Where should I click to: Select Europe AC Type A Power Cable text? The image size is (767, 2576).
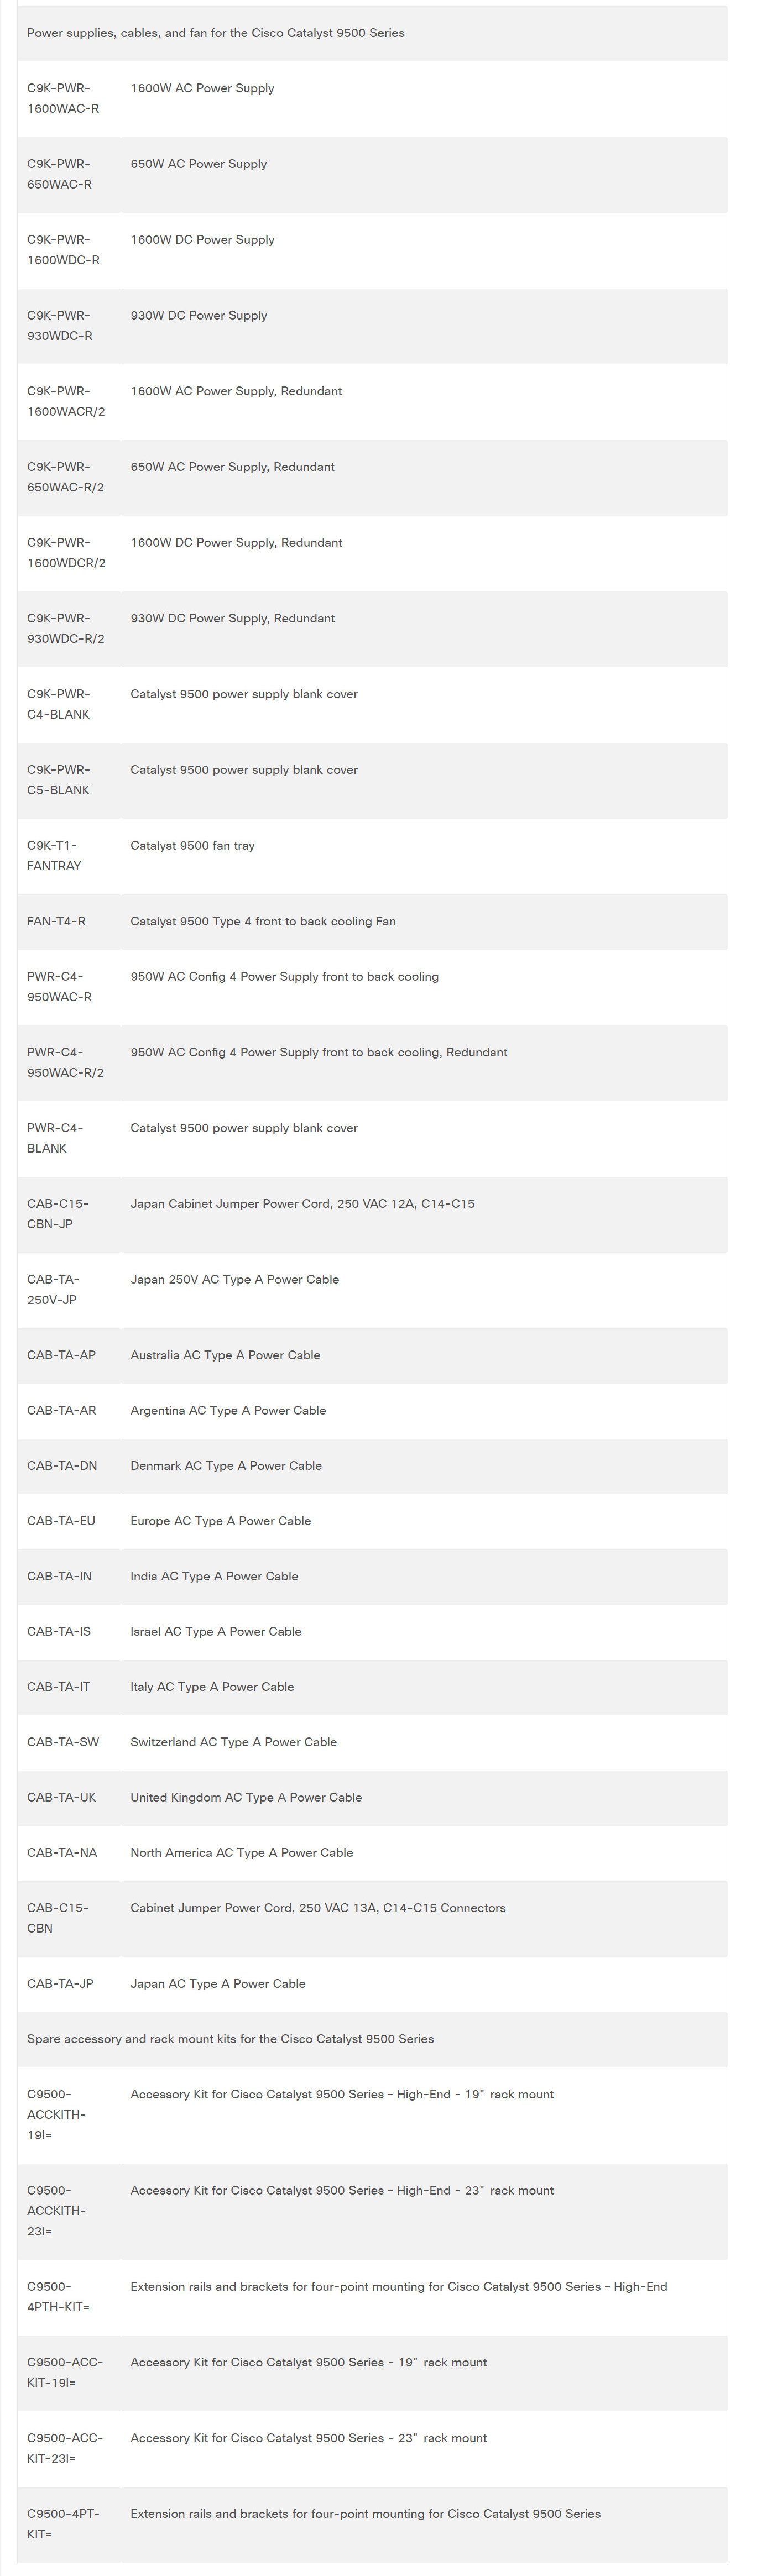pyautogui.click(x=220, y=1520)
